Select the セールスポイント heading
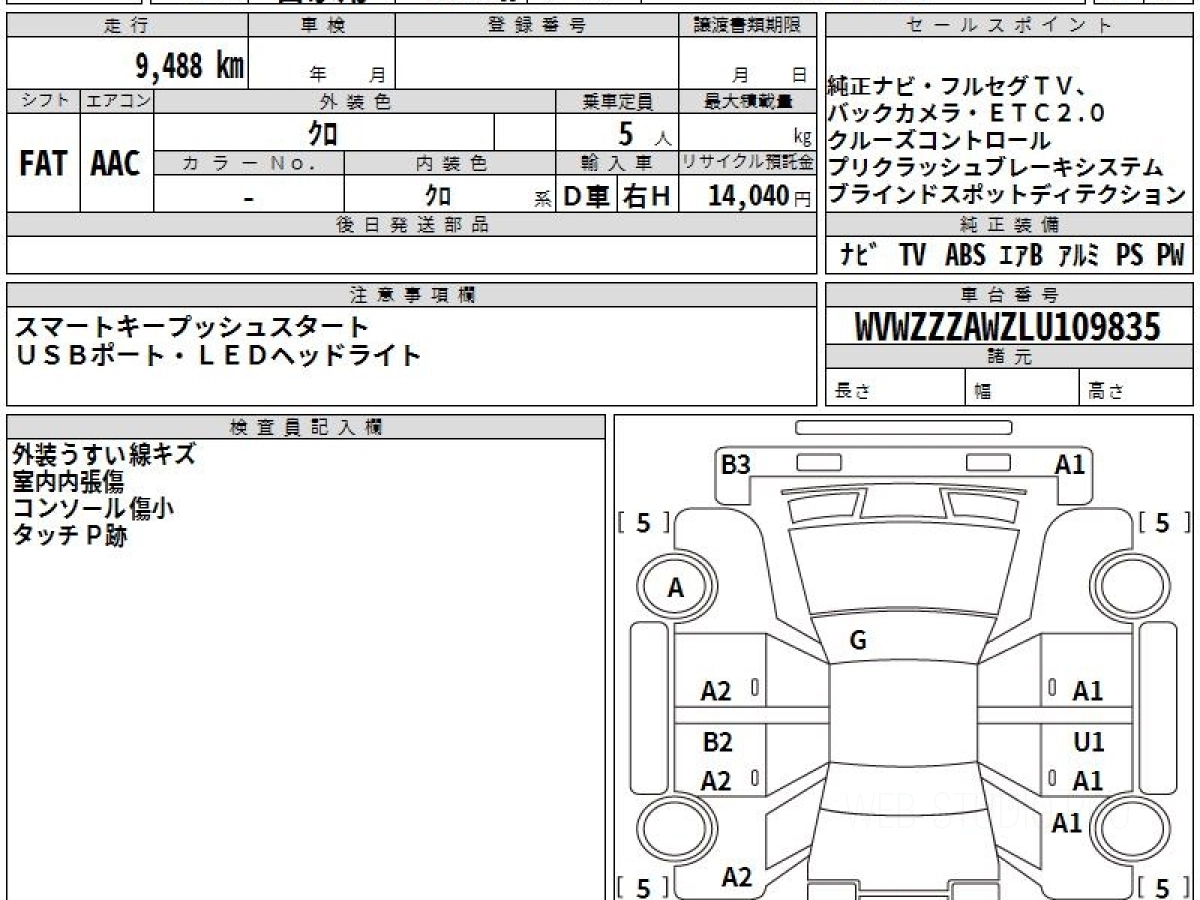This screenshot has height=900, width=1200. point(1010,26)
